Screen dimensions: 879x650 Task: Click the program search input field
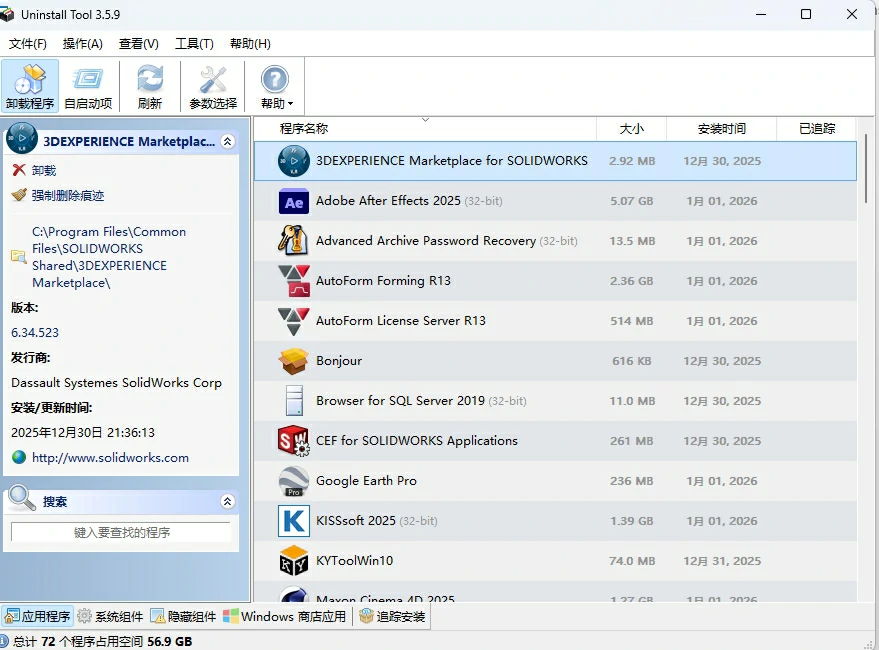click(121, 533)
